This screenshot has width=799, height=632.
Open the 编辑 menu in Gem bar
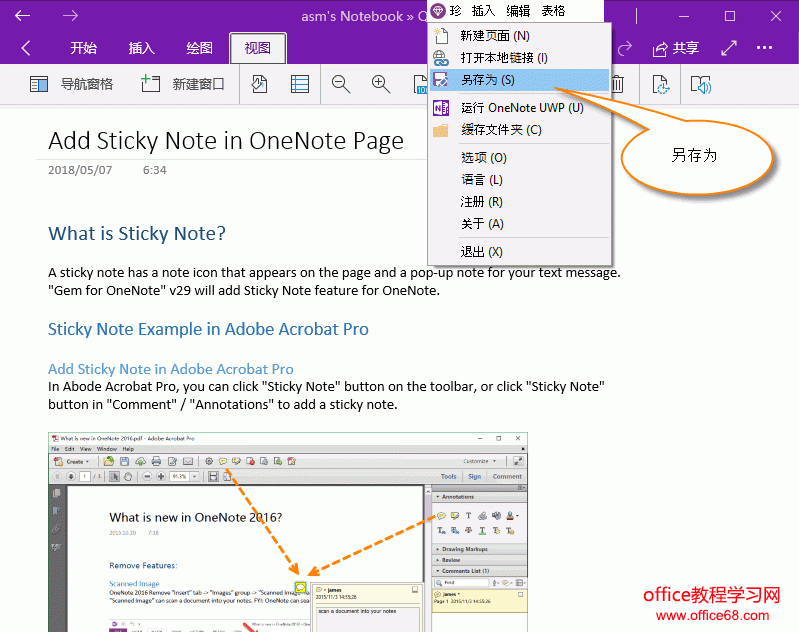click(518, 11)
